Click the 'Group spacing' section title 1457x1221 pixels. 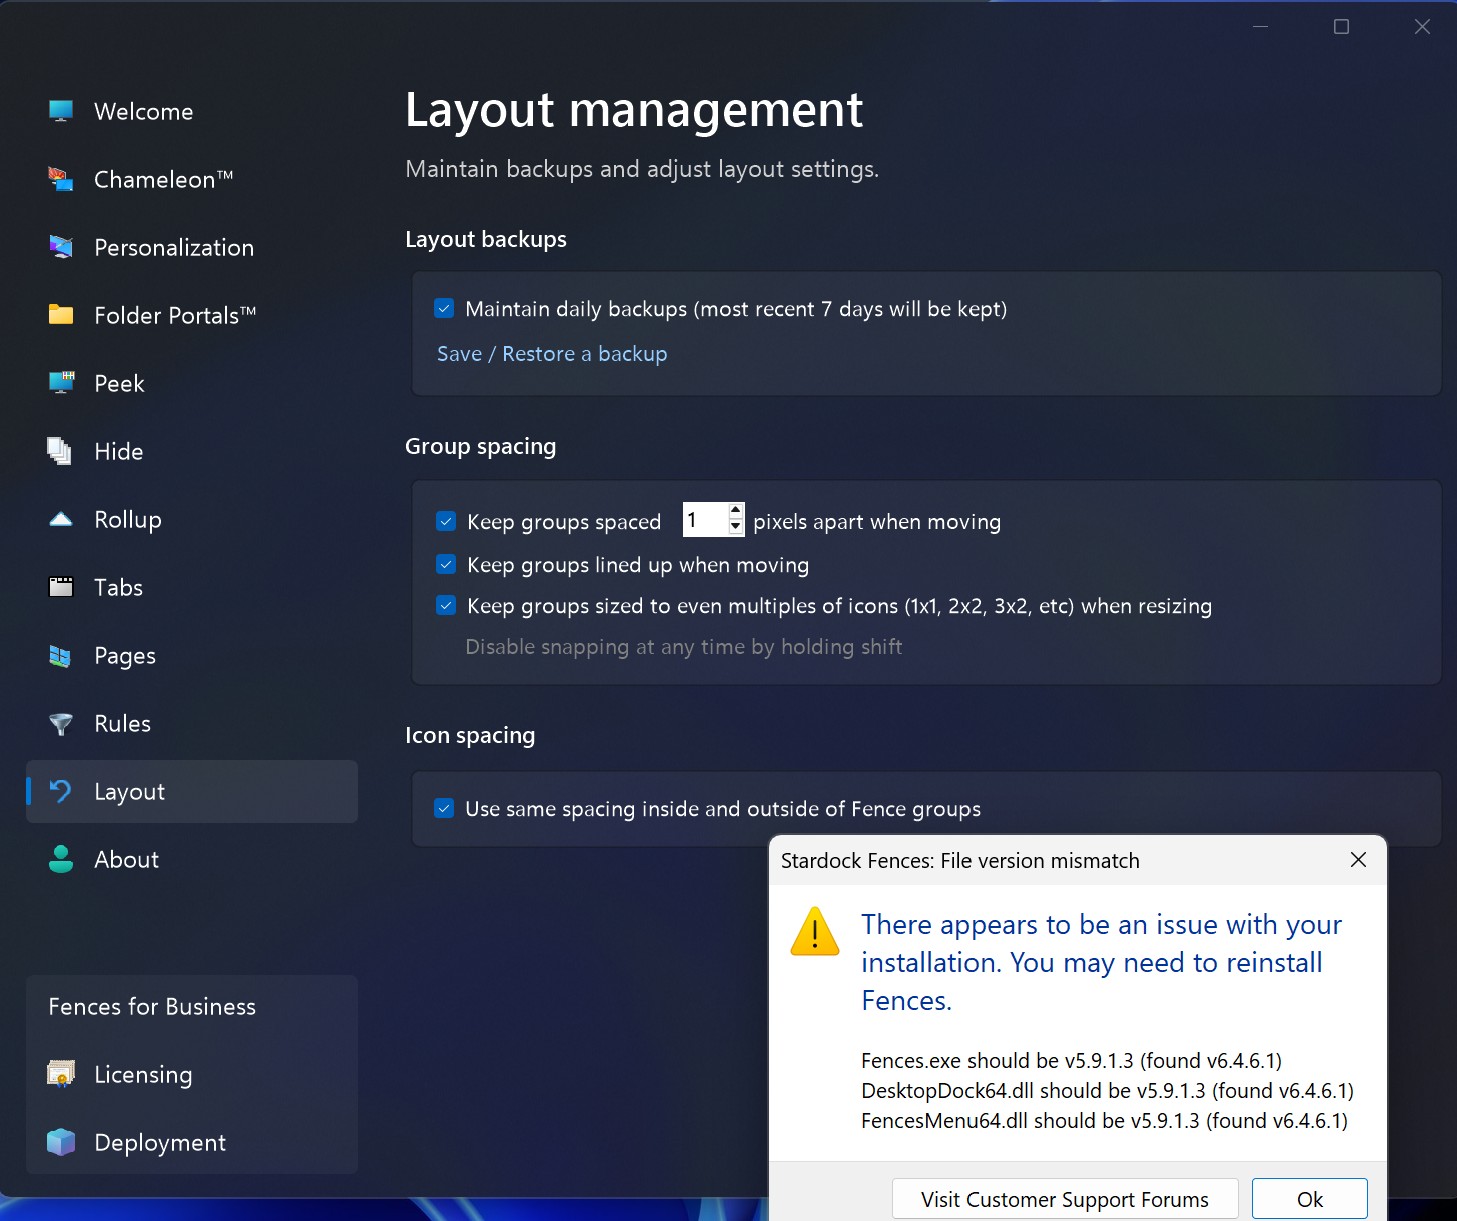coord(480,446)
